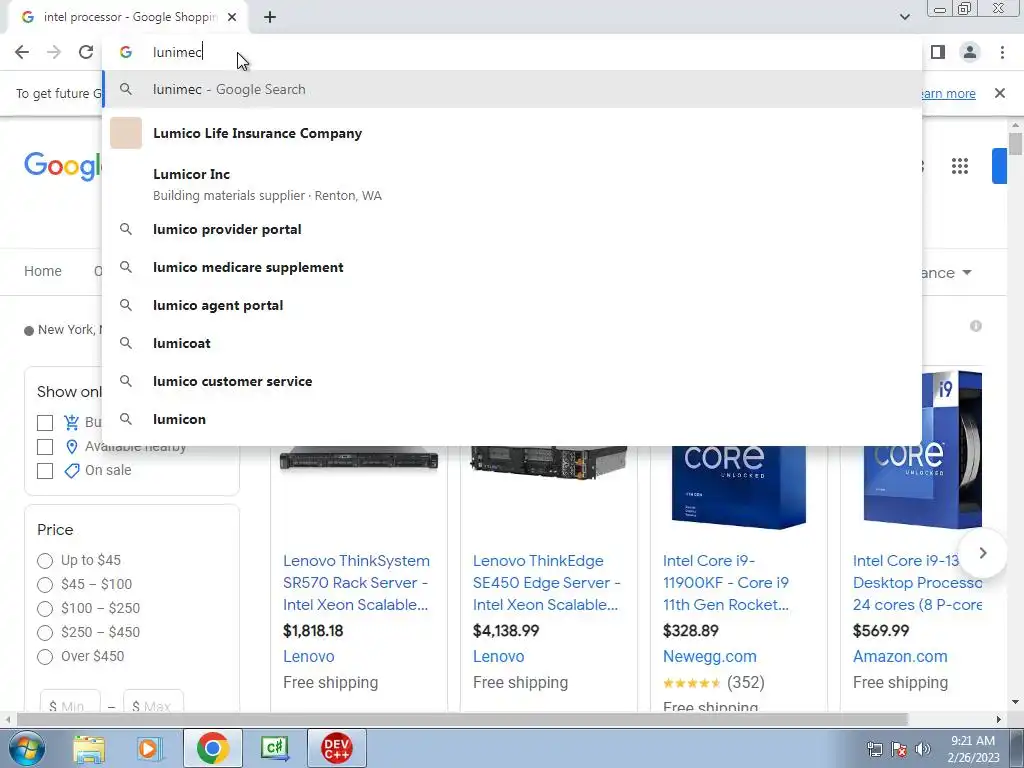Dismiss the infobar with its X icon

[999, 93]
